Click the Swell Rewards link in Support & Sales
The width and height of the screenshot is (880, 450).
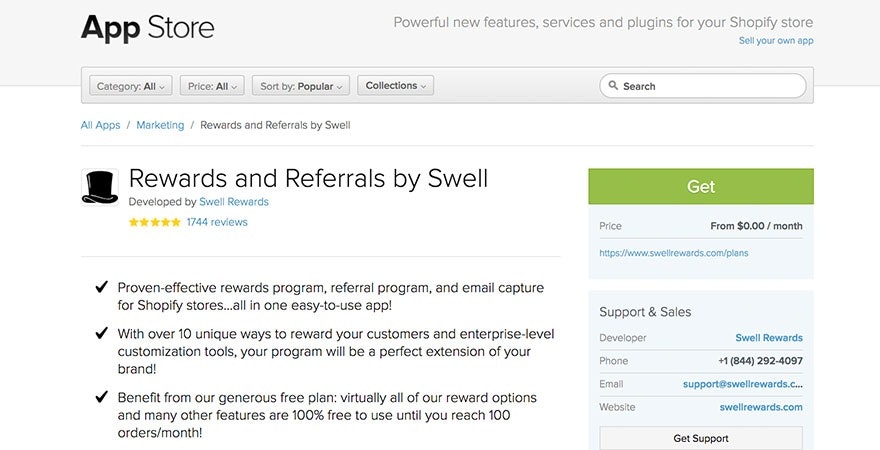pyautogui.click(x=768, y=338)
